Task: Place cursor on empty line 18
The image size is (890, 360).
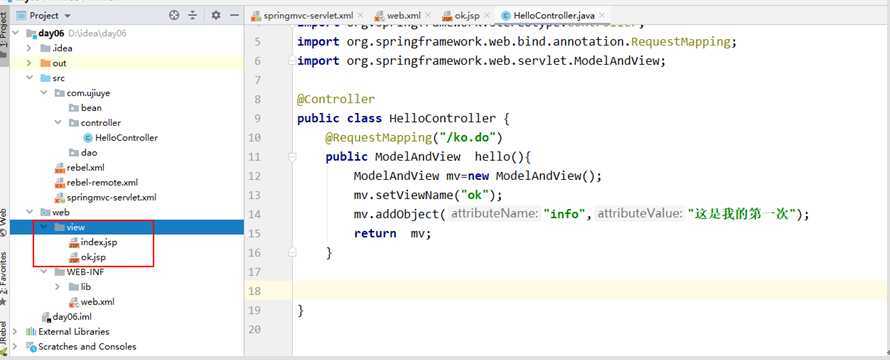Action: pyautogui.click(x=590, y=291)
